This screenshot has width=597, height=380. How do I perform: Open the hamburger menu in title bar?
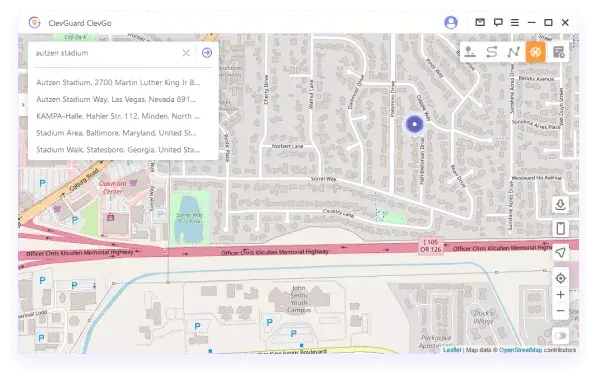point(515,23)
